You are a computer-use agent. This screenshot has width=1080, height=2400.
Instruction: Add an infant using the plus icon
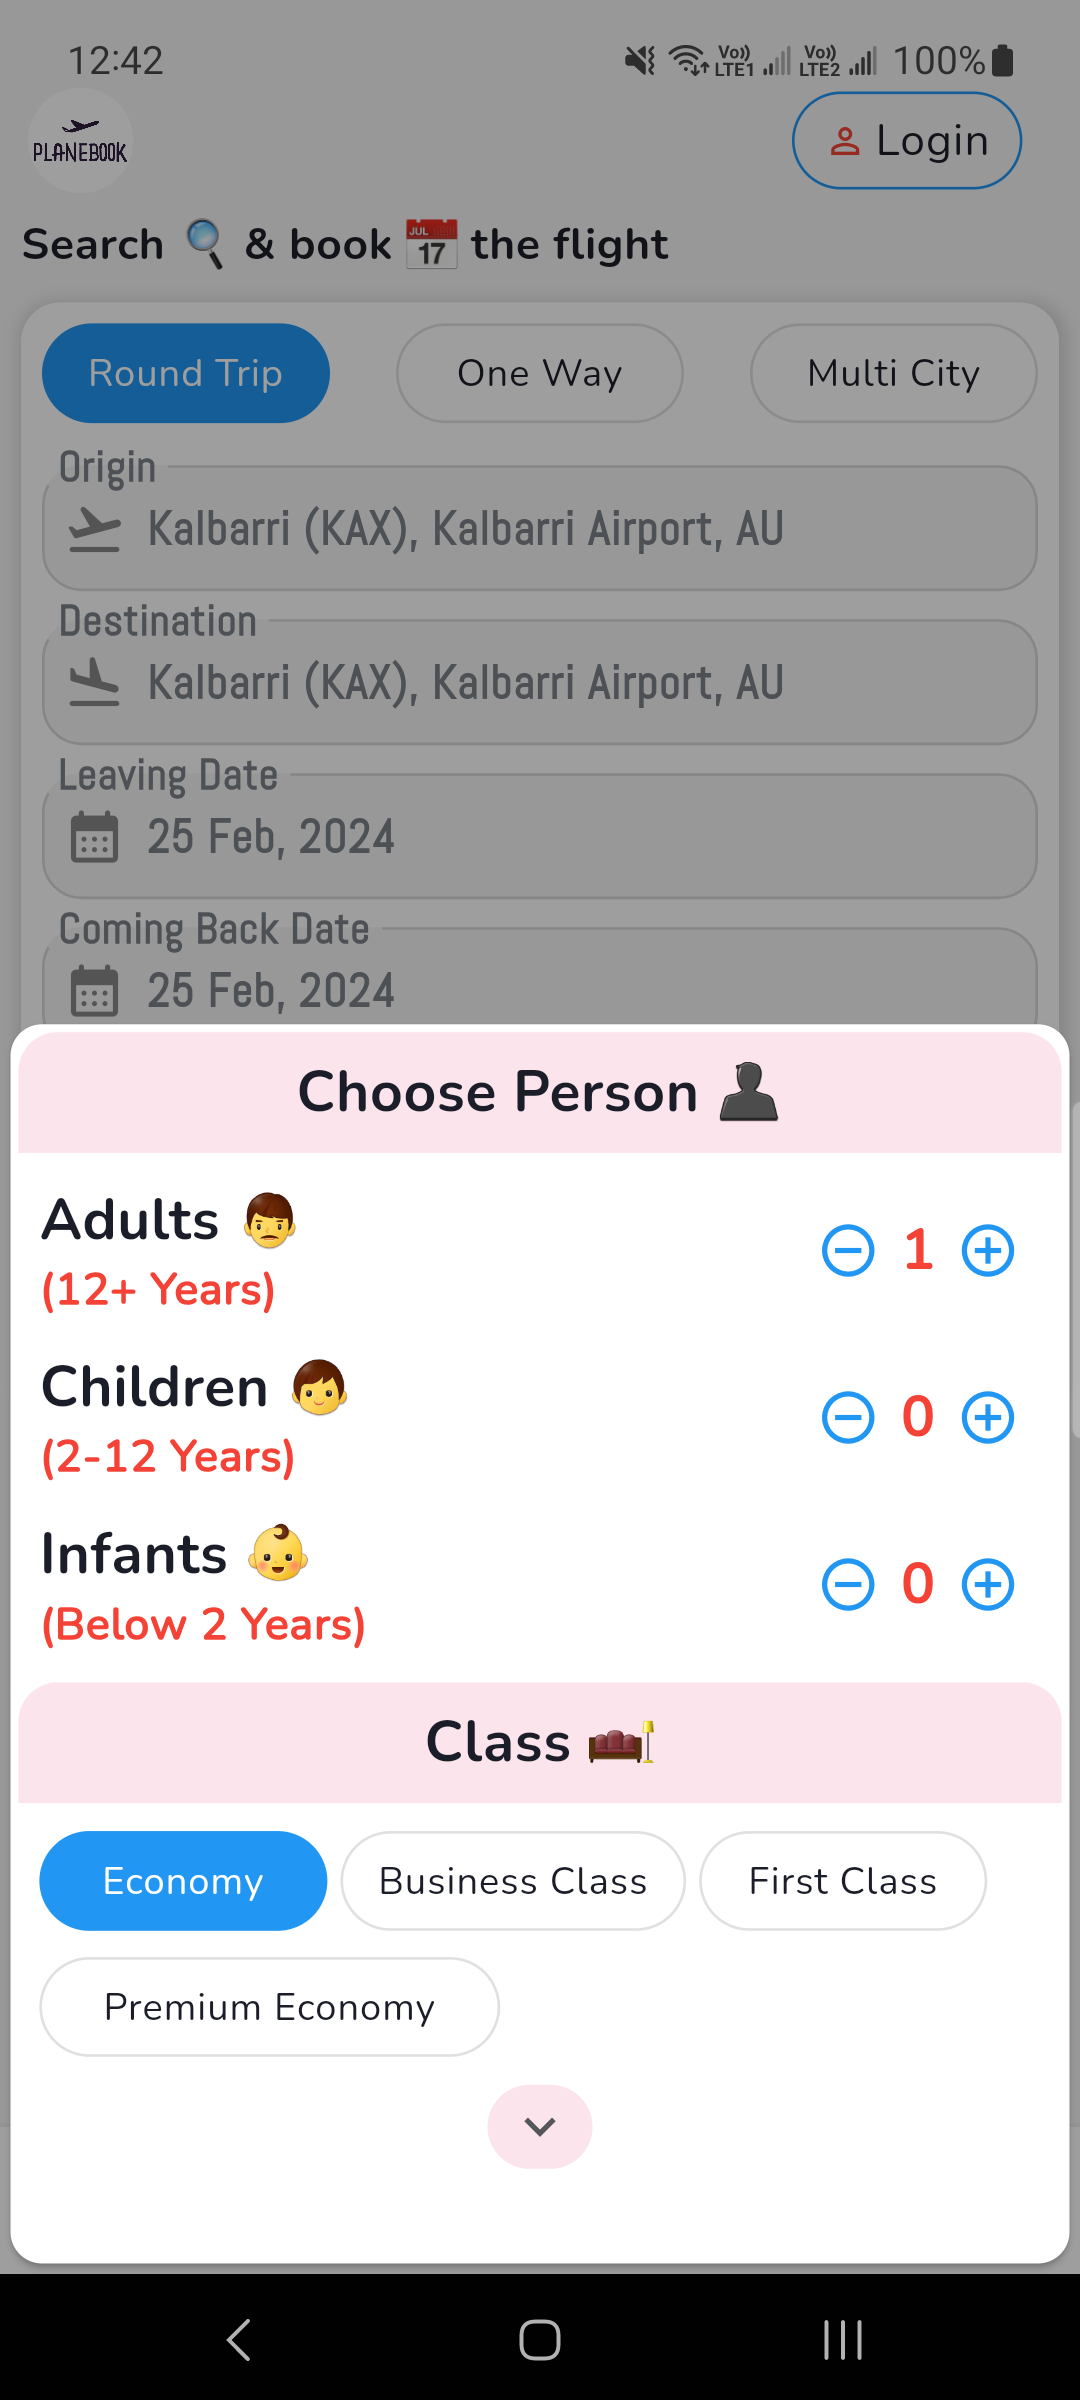[988, 1585]
